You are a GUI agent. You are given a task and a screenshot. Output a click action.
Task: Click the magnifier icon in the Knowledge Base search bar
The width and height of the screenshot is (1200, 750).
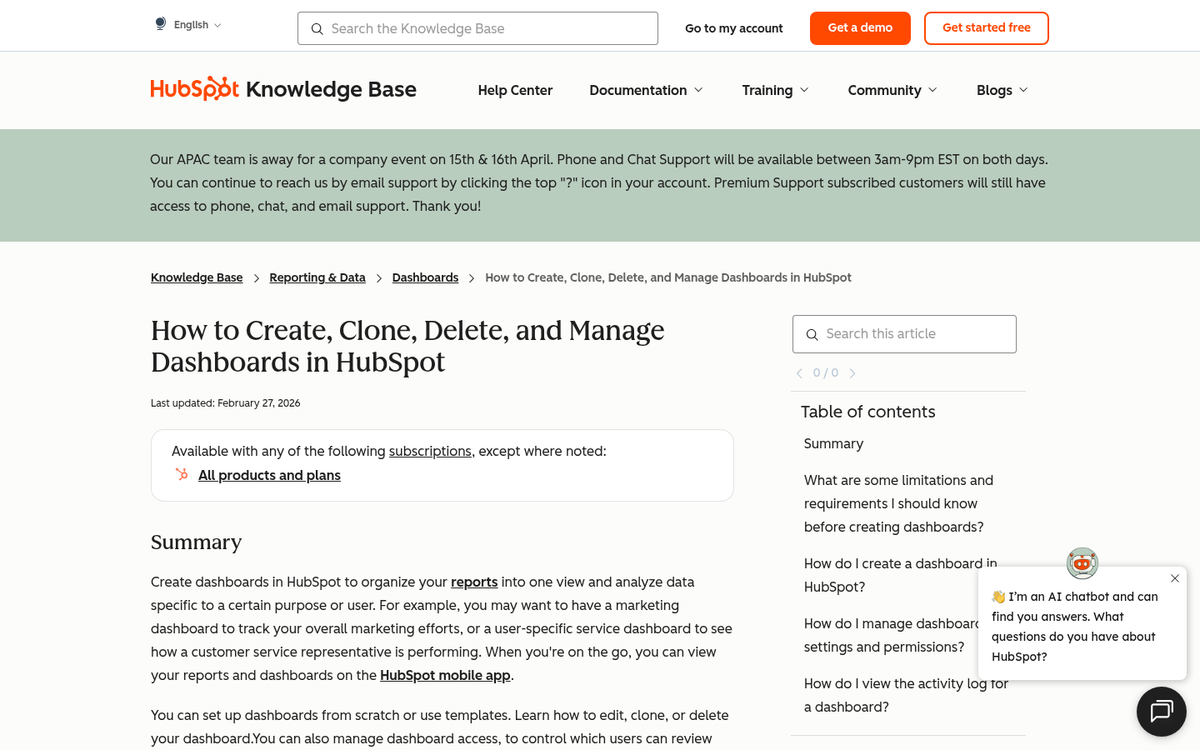(x=317, y=29)
